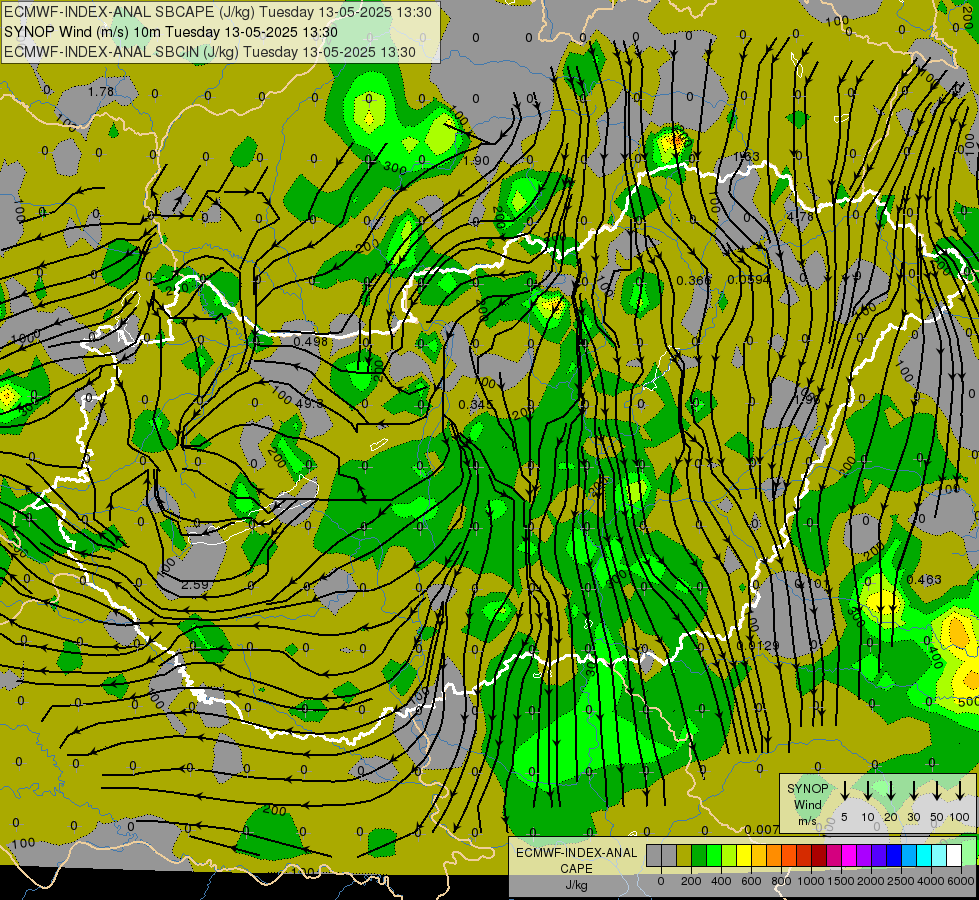Click the 20 m/s wind arrow in legend
This screenshot has height=900, width=979.
point(890,791)
